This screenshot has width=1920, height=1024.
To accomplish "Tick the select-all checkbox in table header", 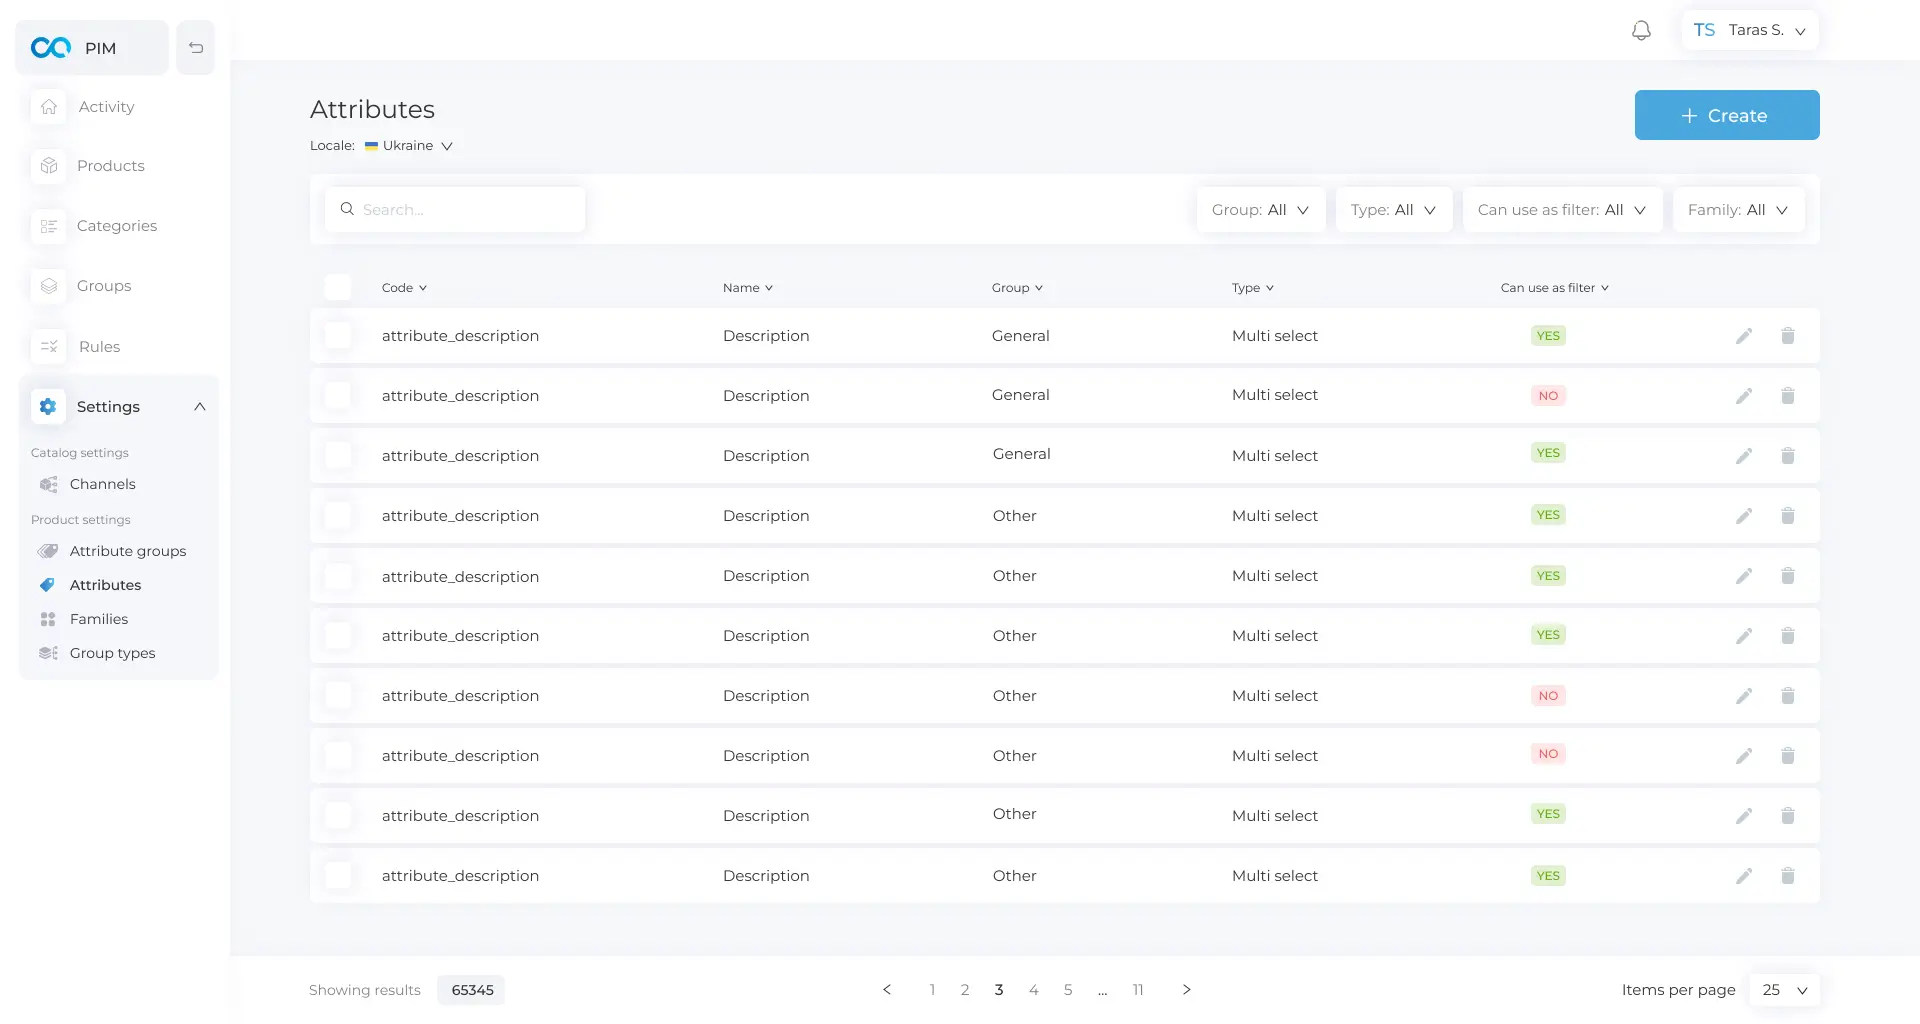I will (338, 288).
